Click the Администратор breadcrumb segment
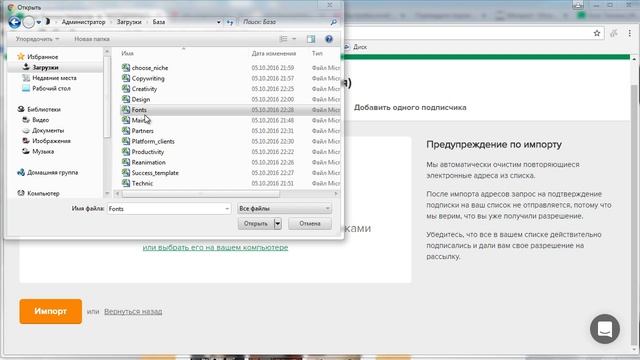The image size is (640, 360). click(x=83, y=22)
